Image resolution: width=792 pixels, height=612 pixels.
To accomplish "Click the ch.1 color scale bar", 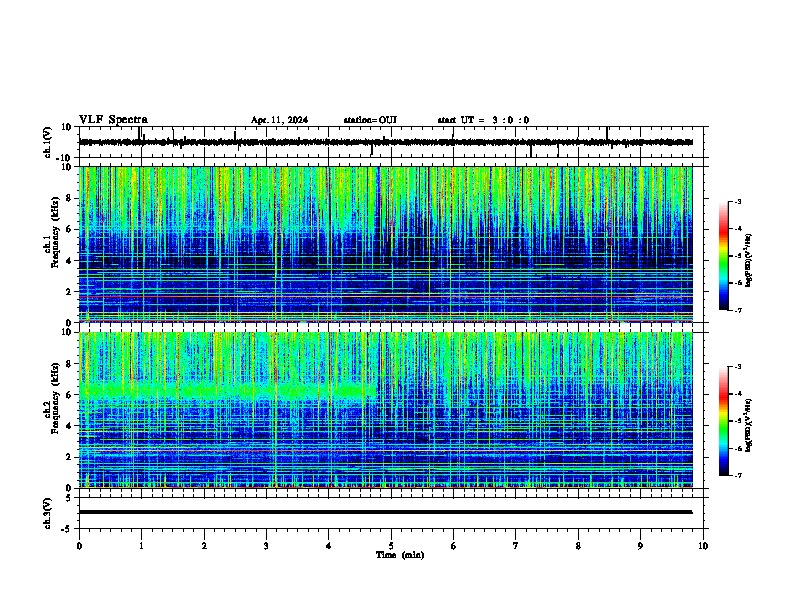I will click(724, 256).
